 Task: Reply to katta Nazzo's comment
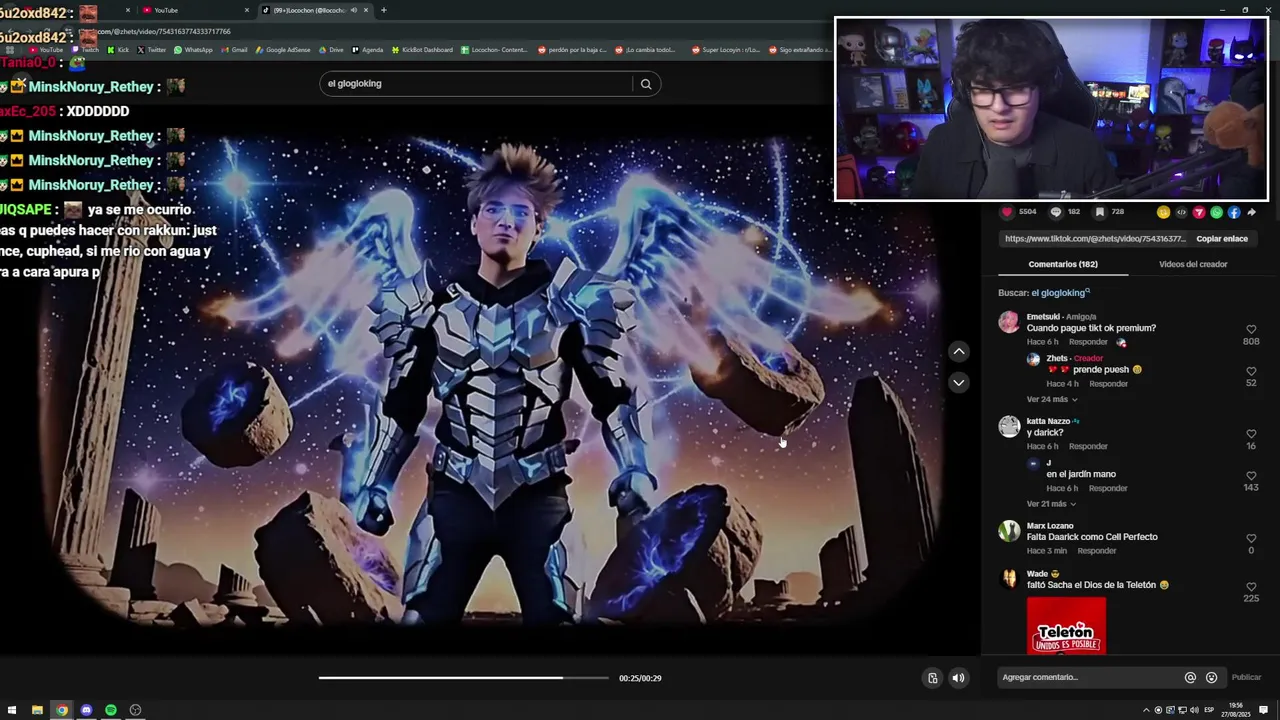(1088, 446)
